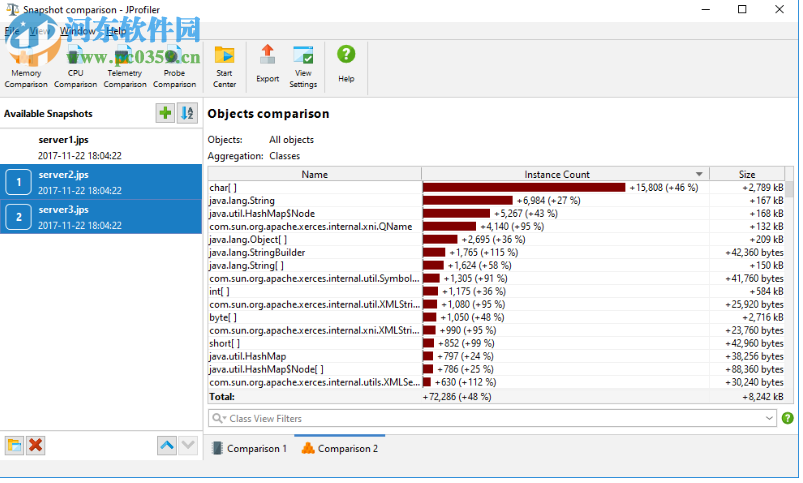Click the All objects value
This screenshot has height=483, width=803.
tap(291, 139)
